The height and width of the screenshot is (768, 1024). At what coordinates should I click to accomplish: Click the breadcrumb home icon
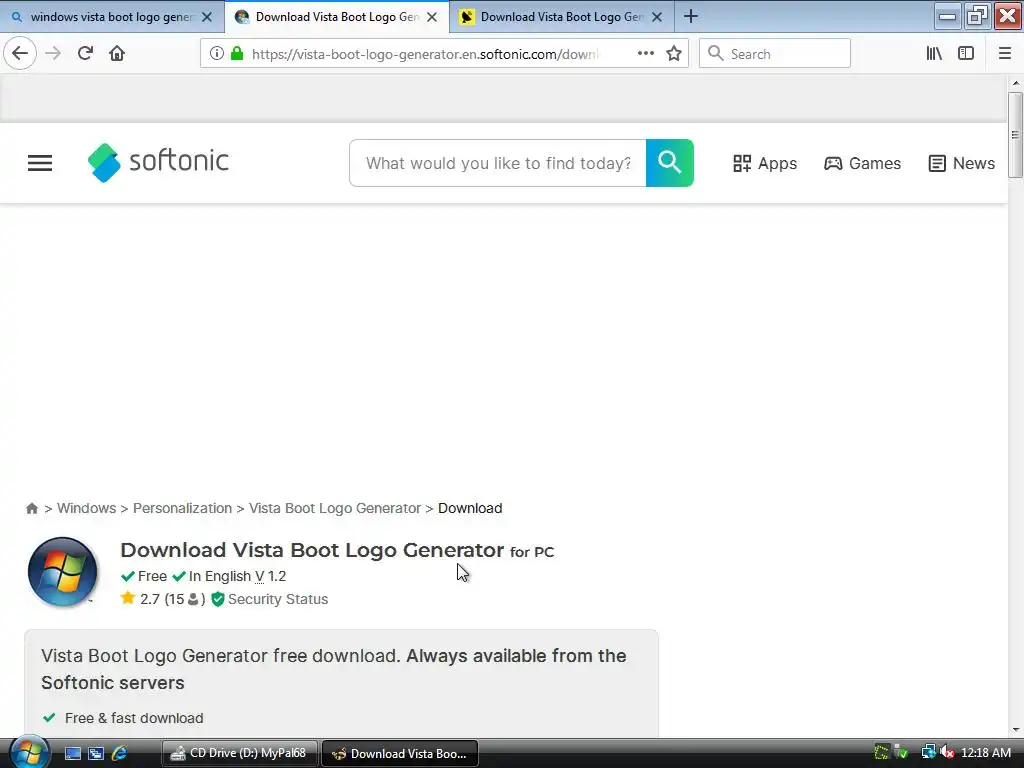(x=31, y=508)
